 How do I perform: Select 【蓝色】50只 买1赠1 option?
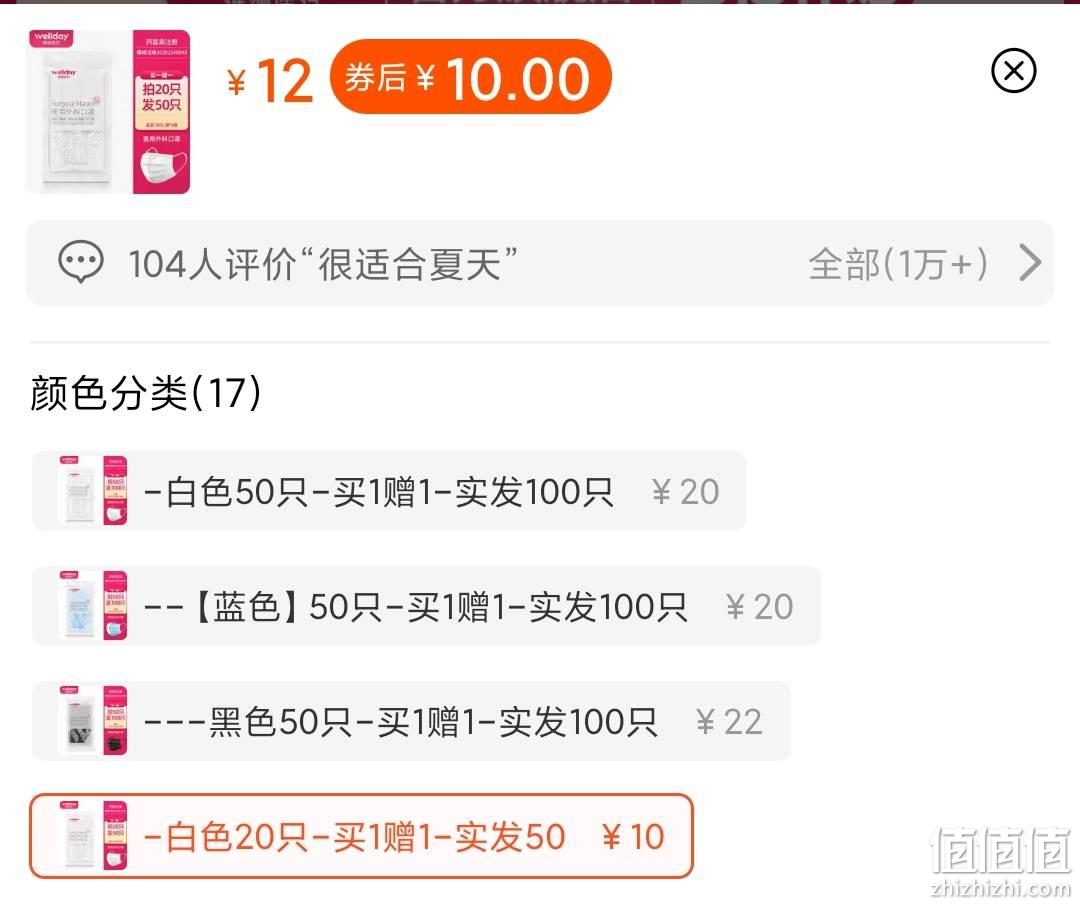point(426,606)
